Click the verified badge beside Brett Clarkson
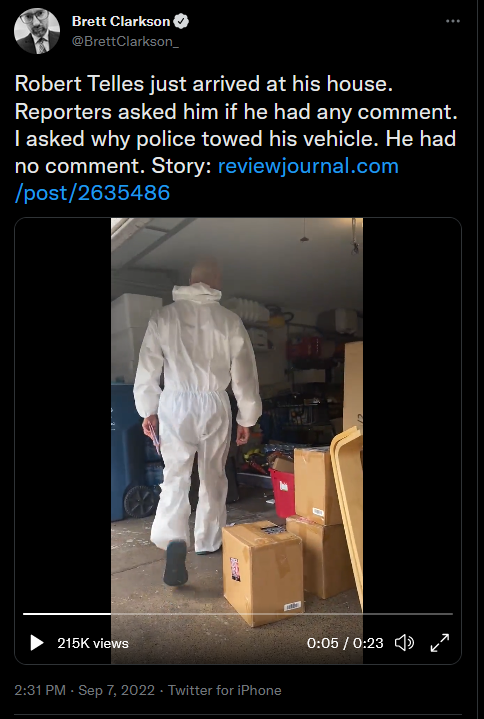The height and width of the screenshot is (719, 484). click(x=182, y=21)
